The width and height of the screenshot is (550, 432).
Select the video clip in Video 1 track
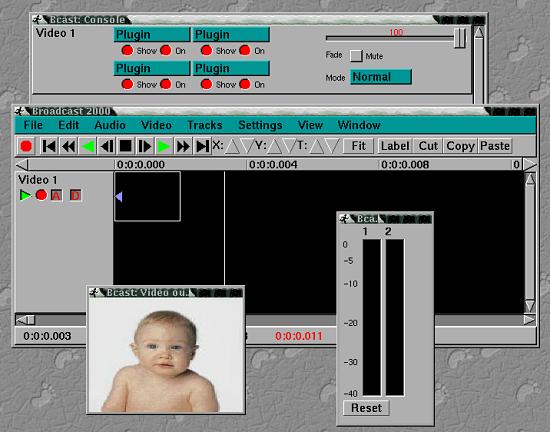pos(147,196)
